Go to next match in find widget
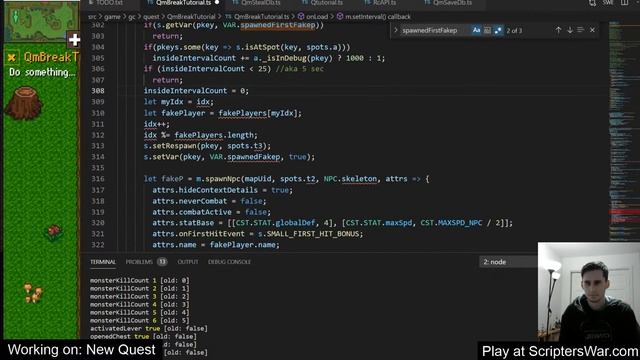Image resolution: width=640 pixels, height=360 pixels. click(x=569, y=30)
